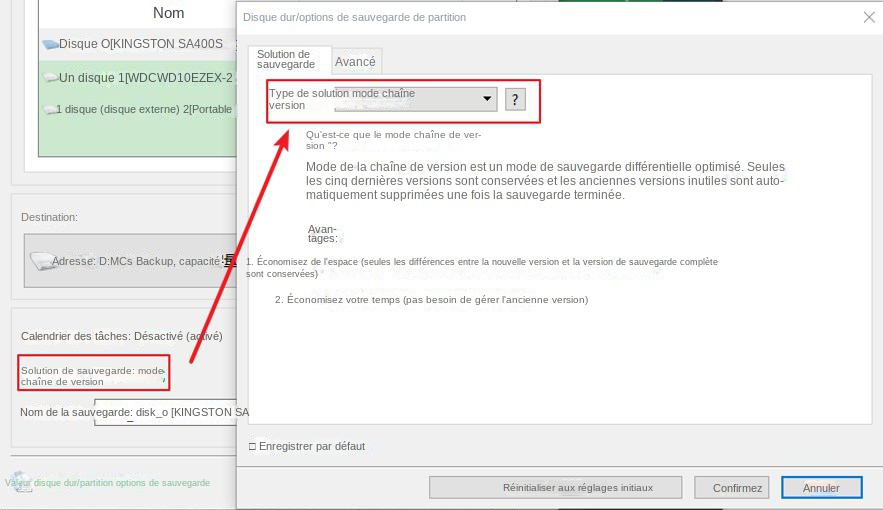Switch to the Avancé tab
Viewport: 883px width, 510px height.
tap(355, 62)
